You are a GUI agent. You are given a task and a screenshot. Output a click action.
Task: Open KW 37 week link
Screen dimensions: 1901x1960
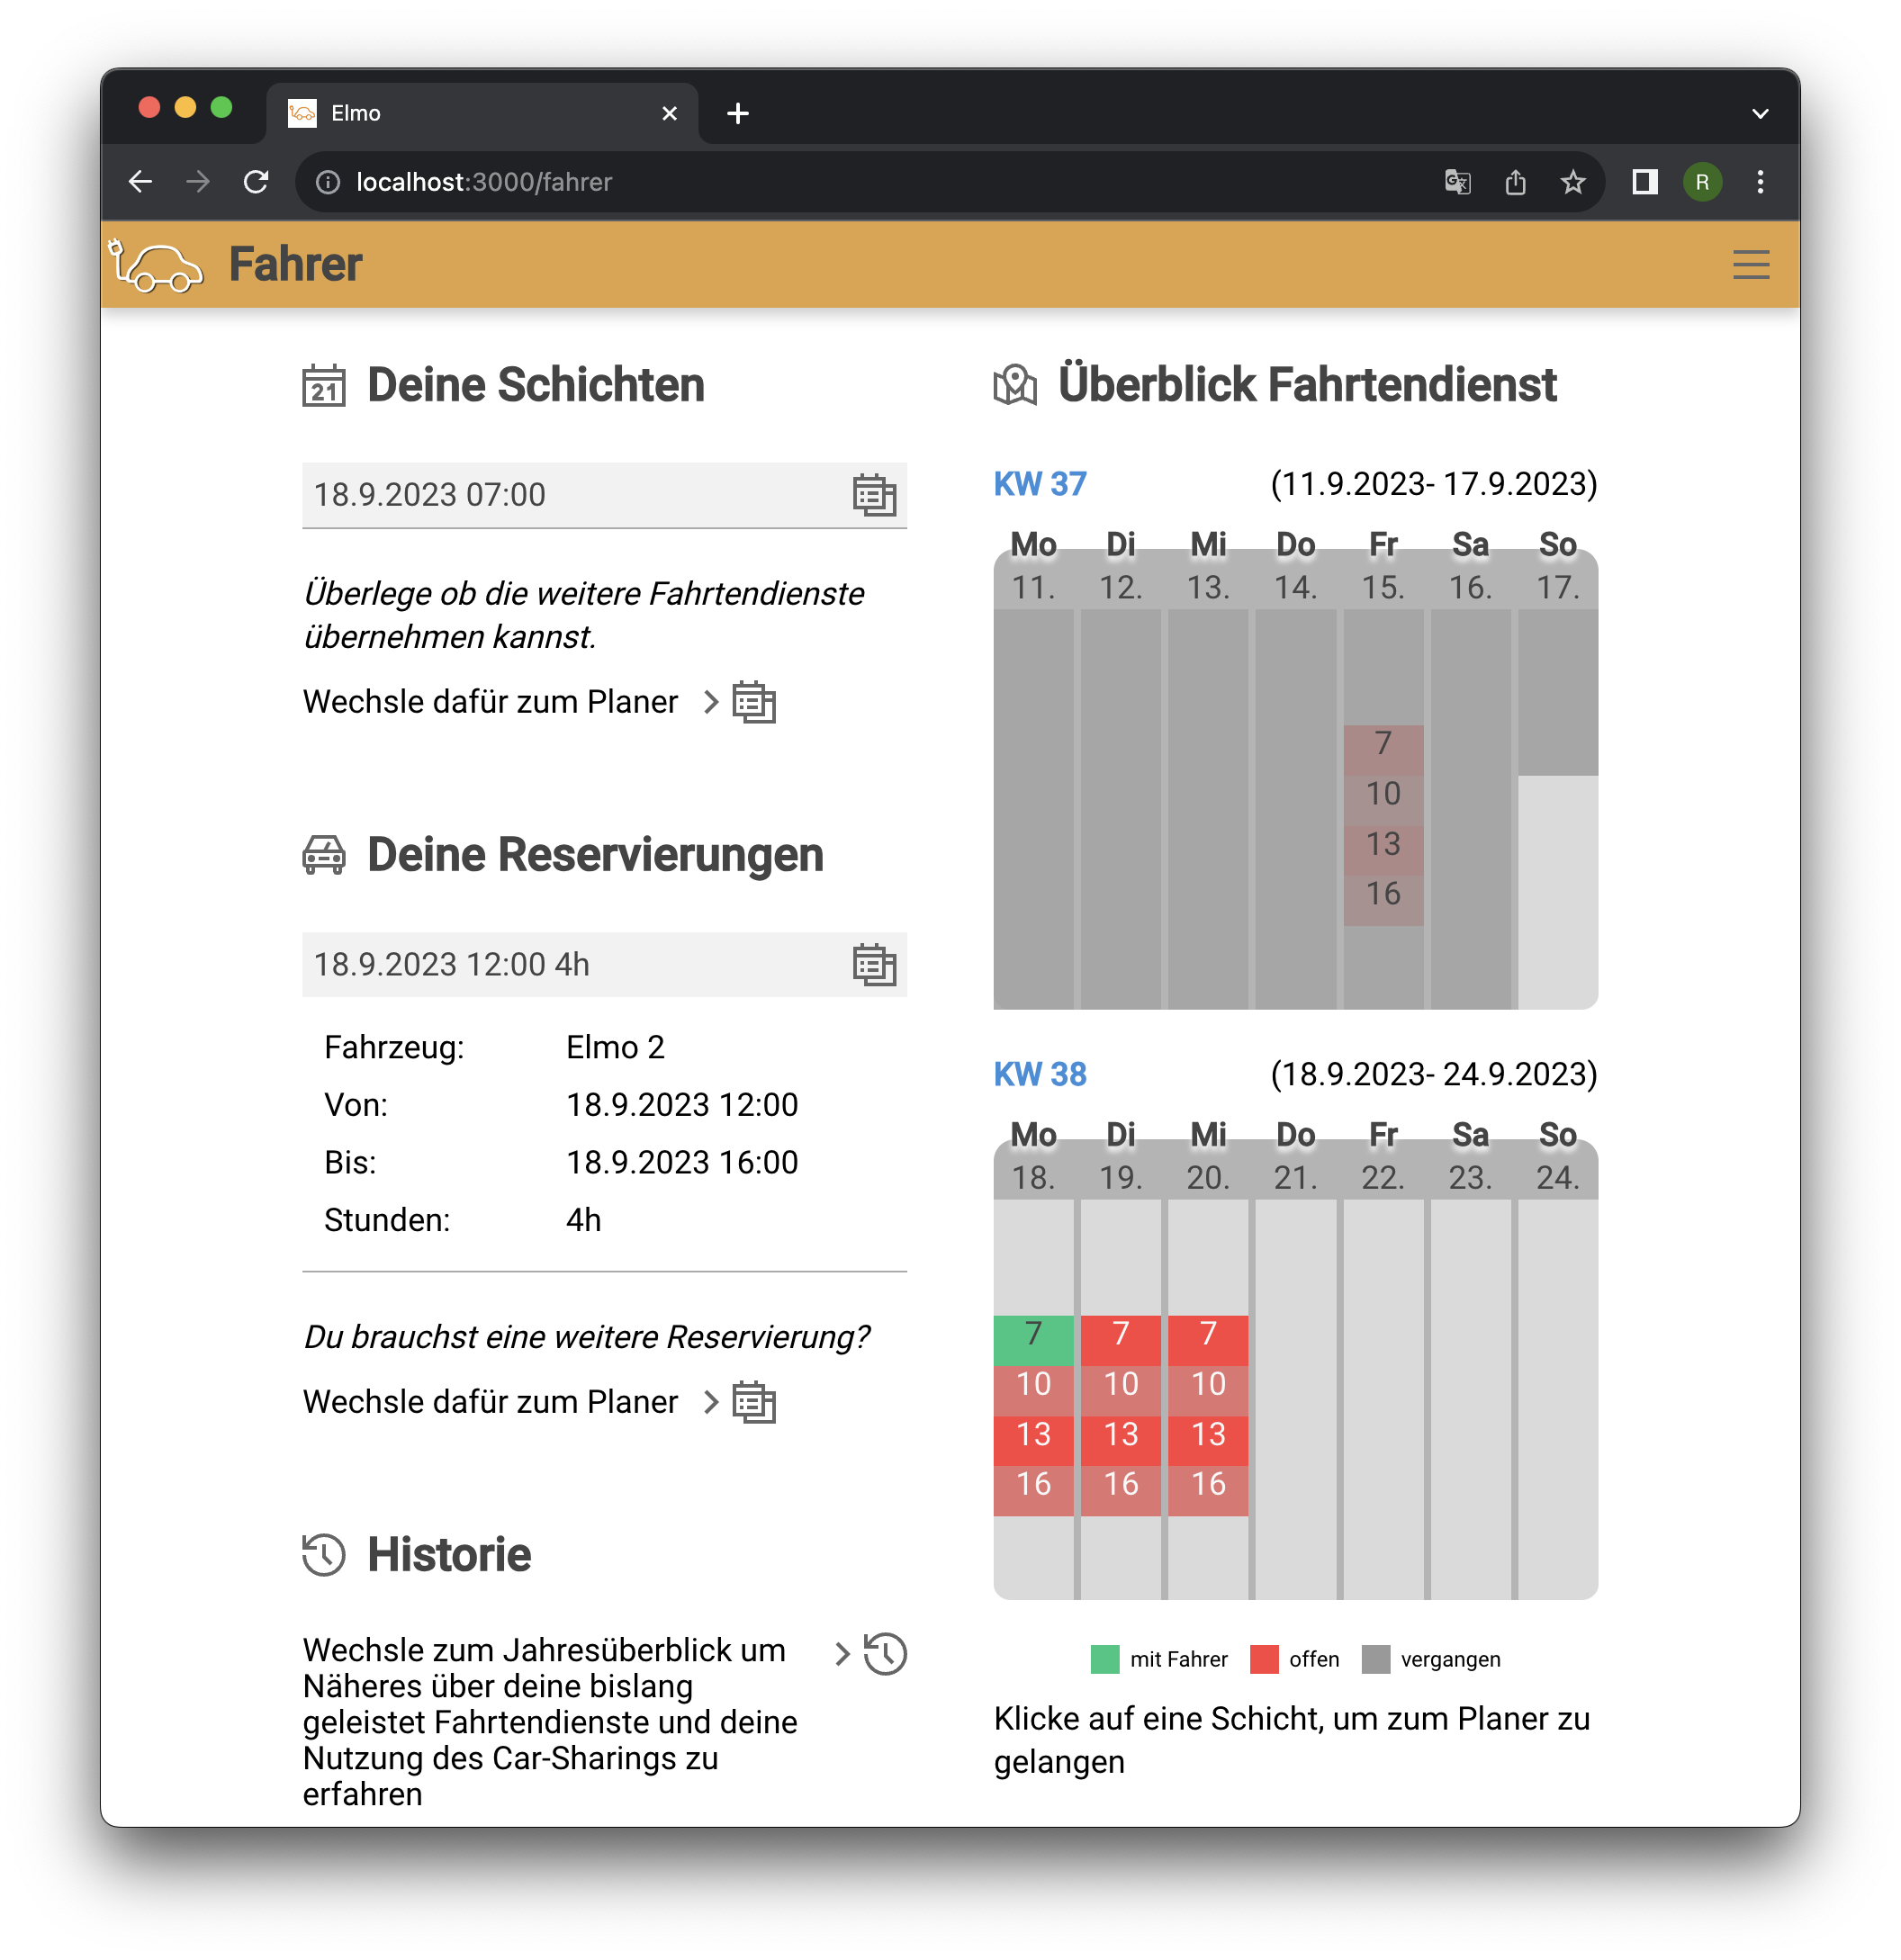[x=1039, y=484]
